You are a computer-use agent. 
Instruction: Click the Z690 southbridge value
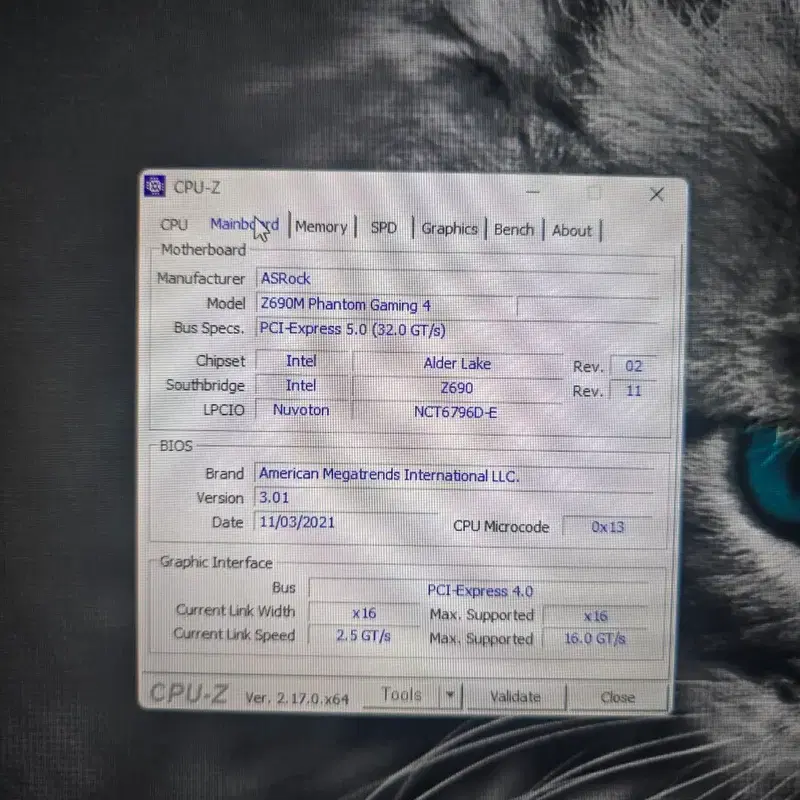457,388
